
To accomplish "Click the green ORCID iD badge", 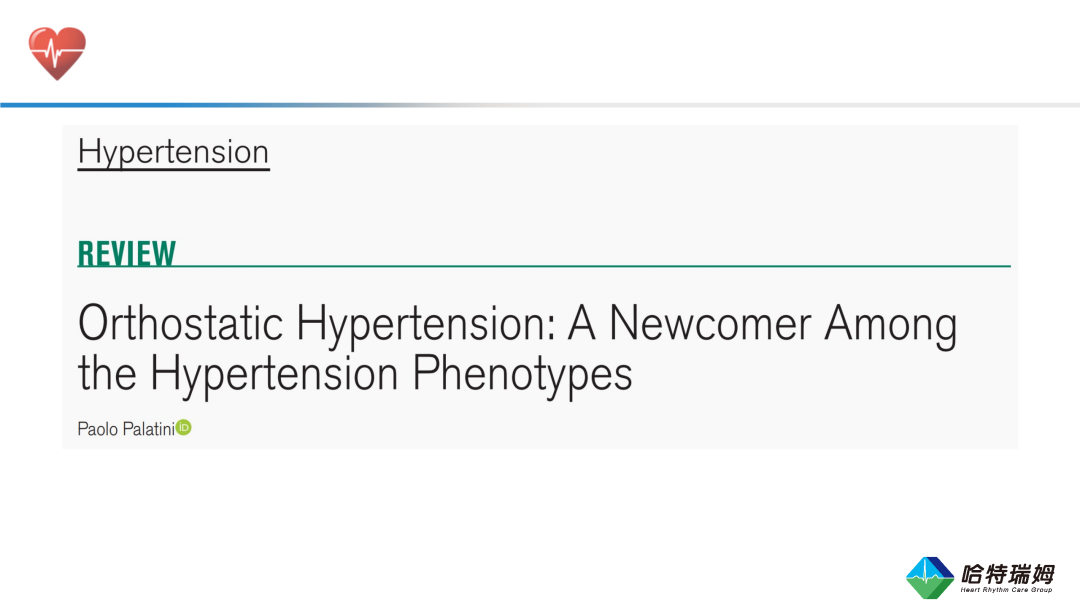I will coord(183,428).
